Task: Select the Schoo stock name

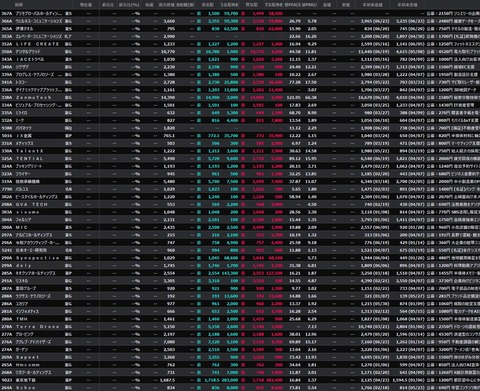Action: click(26, 388)
